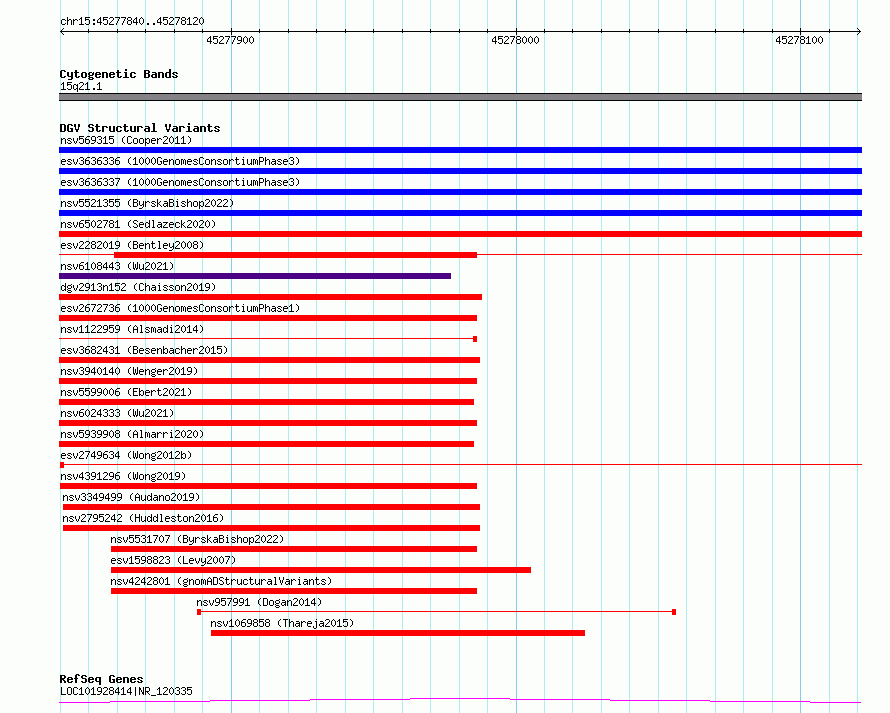Open dgv2913n152 (Chaisson2019) variant label
The image size is (890, 713).
pos(138,287)
